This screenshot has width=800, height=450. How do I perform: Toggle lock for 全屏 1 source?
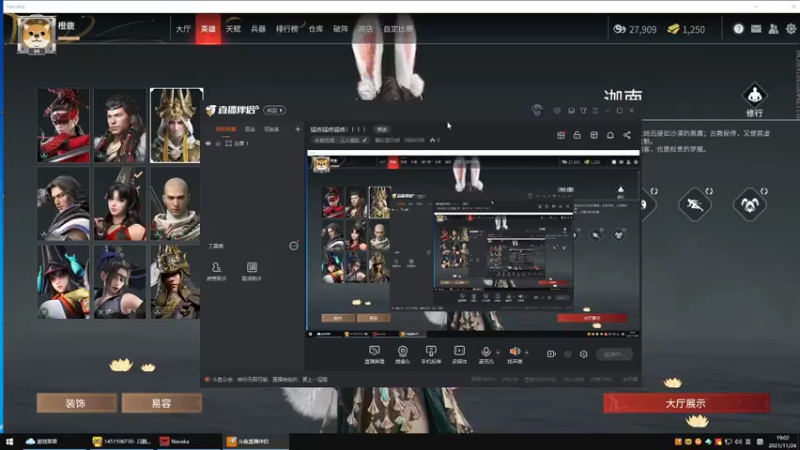218,143
